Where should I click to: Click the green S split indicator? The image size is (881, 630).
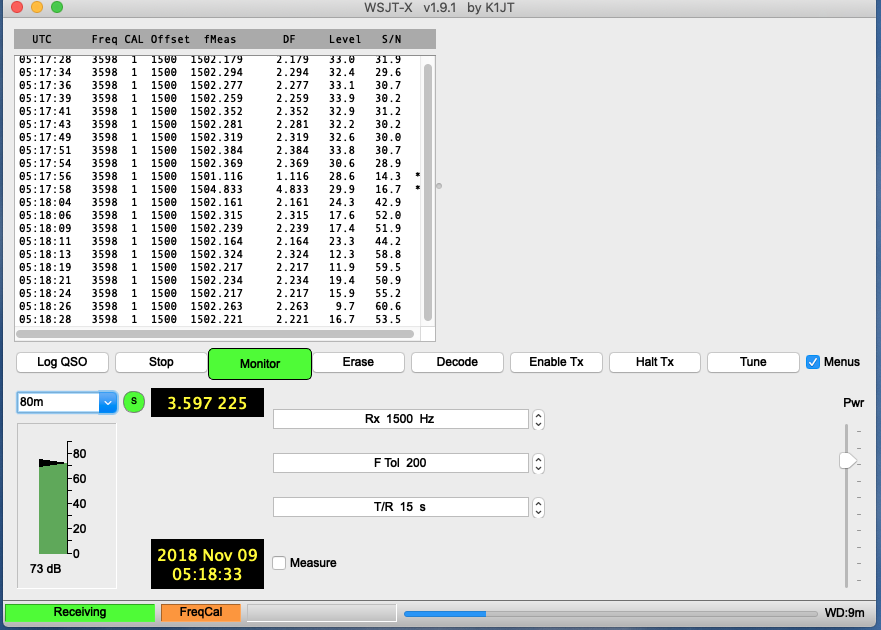[134, 401]
